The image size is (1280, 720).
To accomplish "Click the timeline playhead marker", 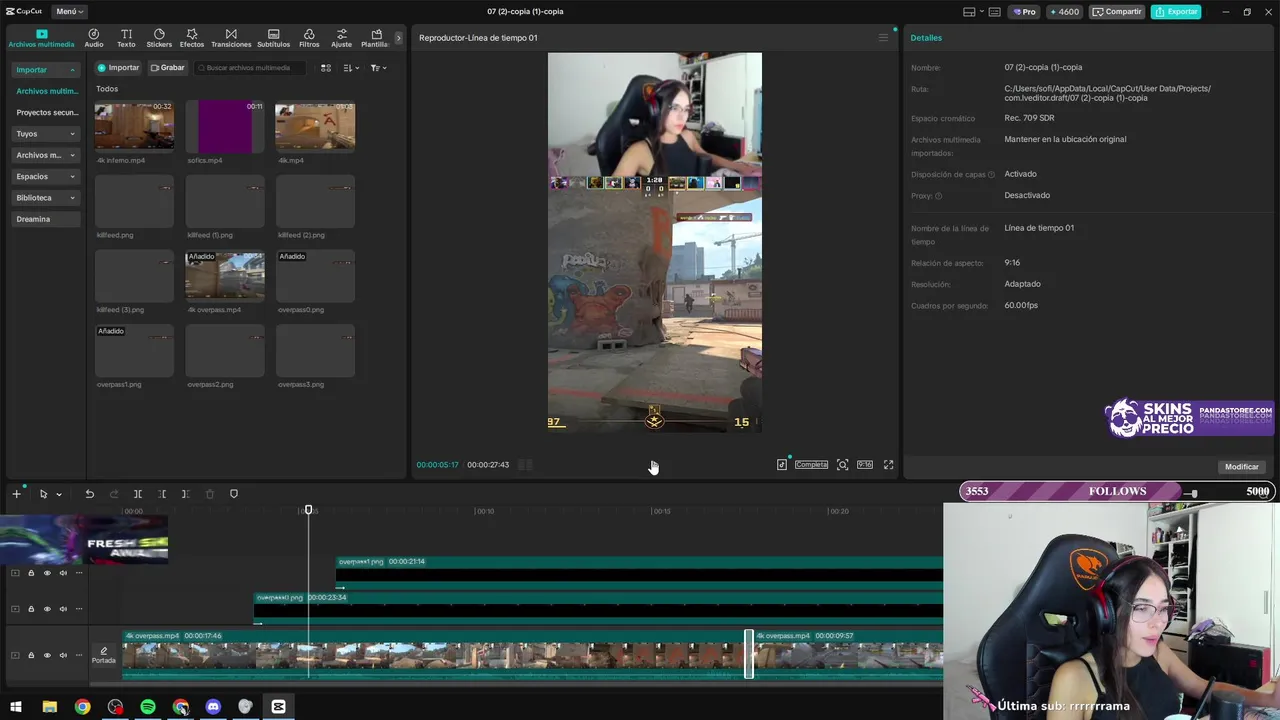I will pos(308,510).
